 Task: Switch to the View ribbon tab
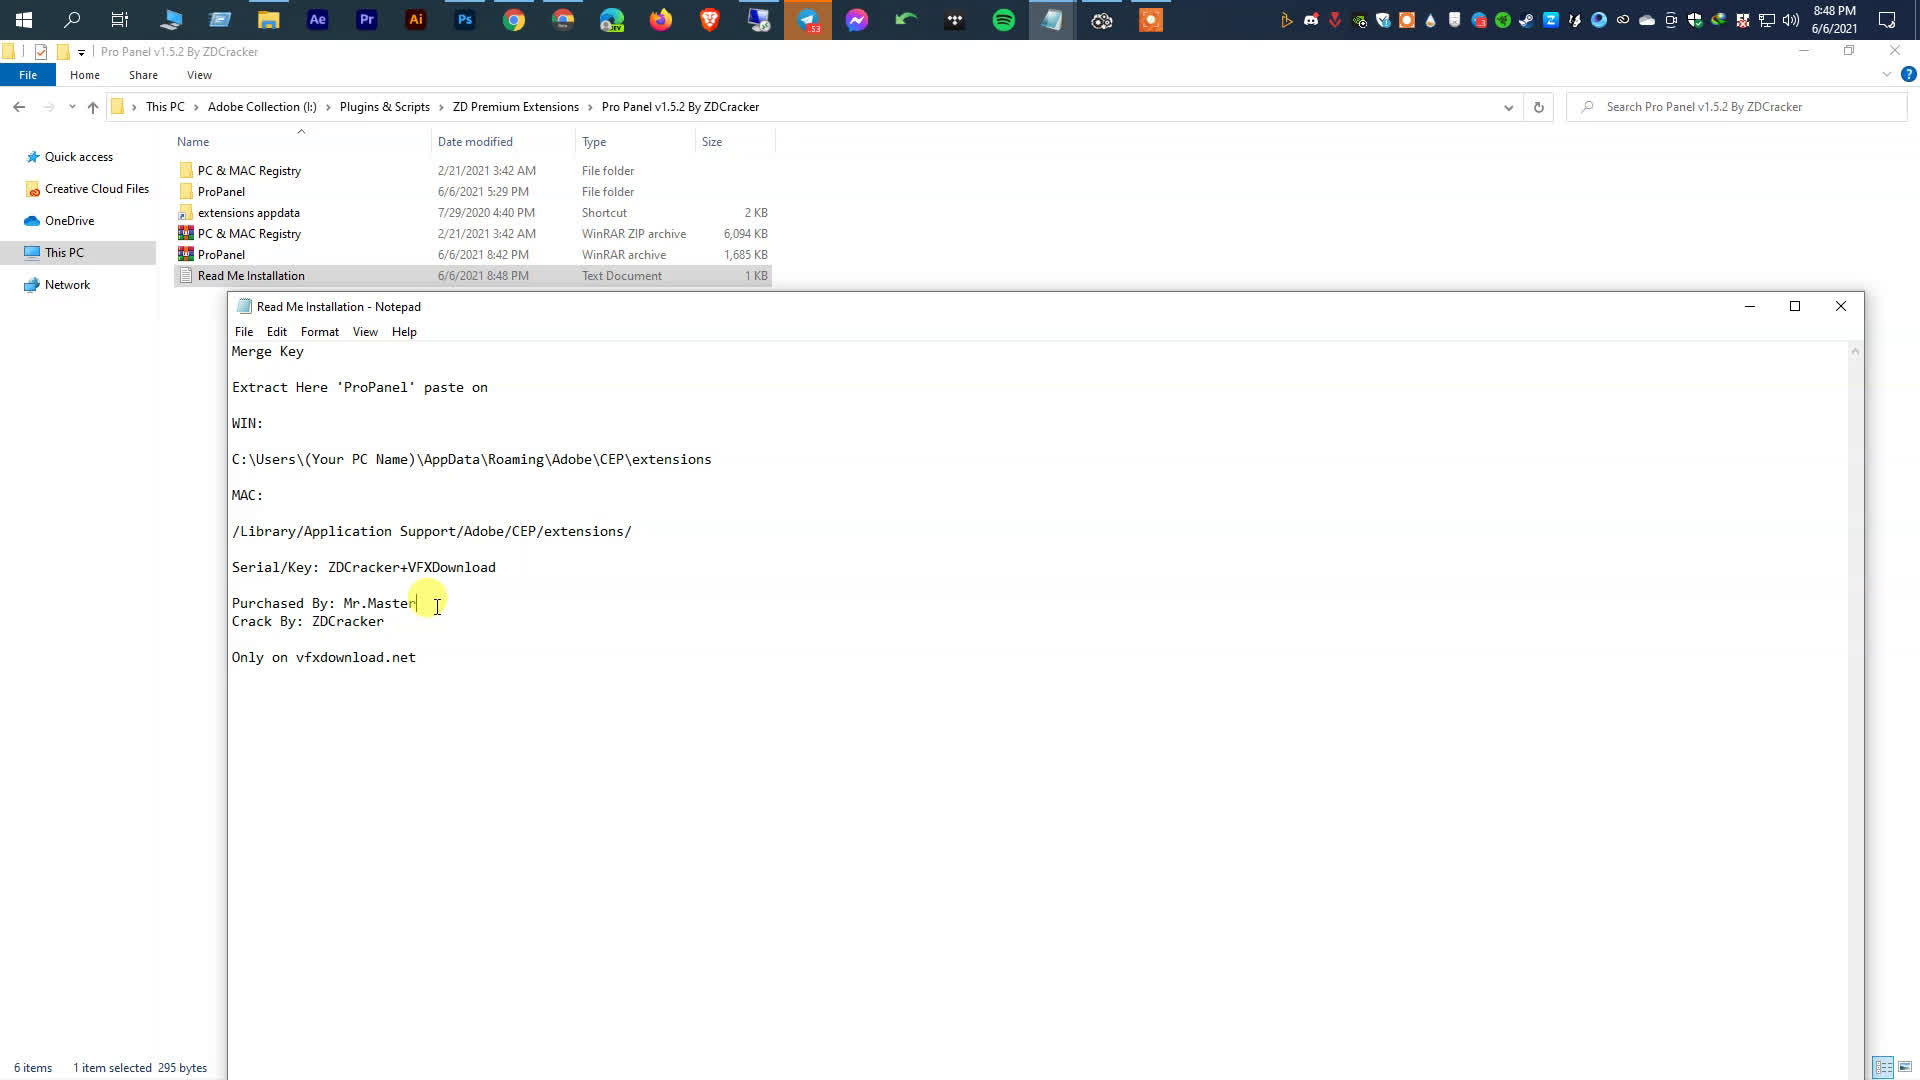tap(199, 74)
